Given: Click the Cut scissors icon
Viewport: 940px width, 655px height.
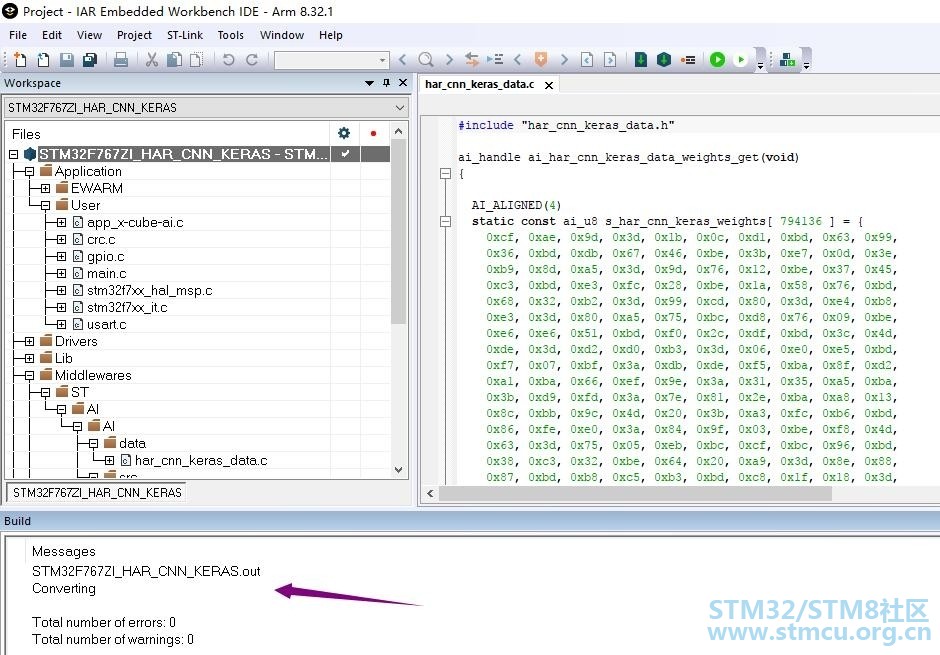Looking at the screenshot, I should tap(152, 59).
